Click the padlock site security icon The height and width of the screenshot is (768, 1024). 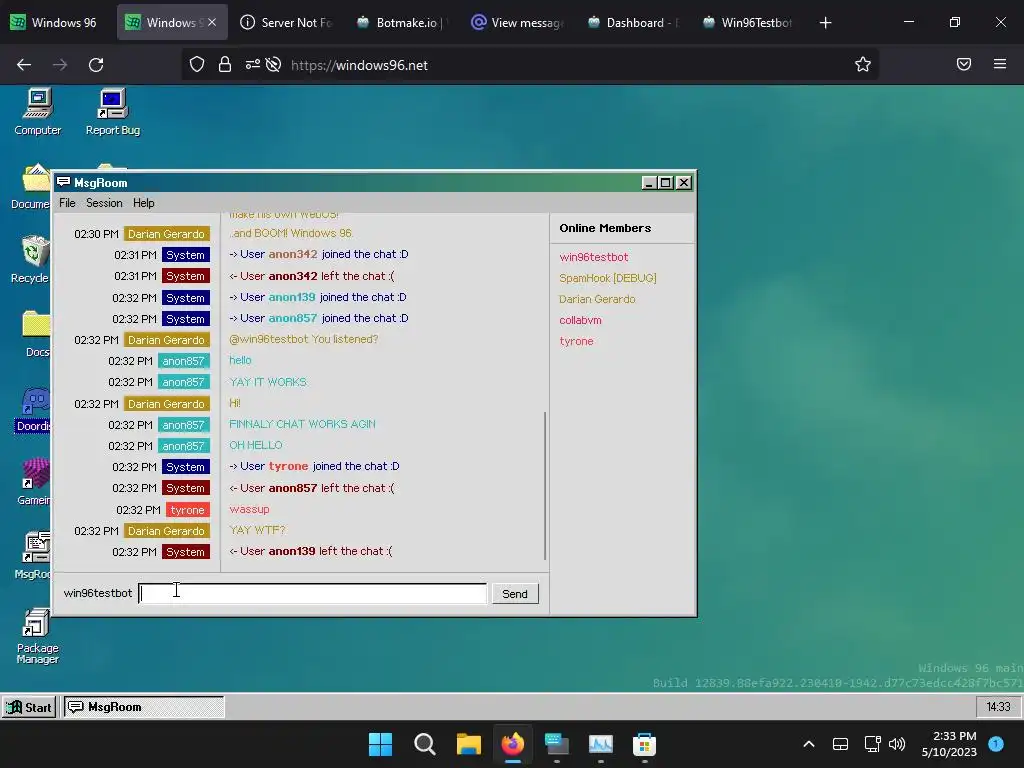pos(225,65)
